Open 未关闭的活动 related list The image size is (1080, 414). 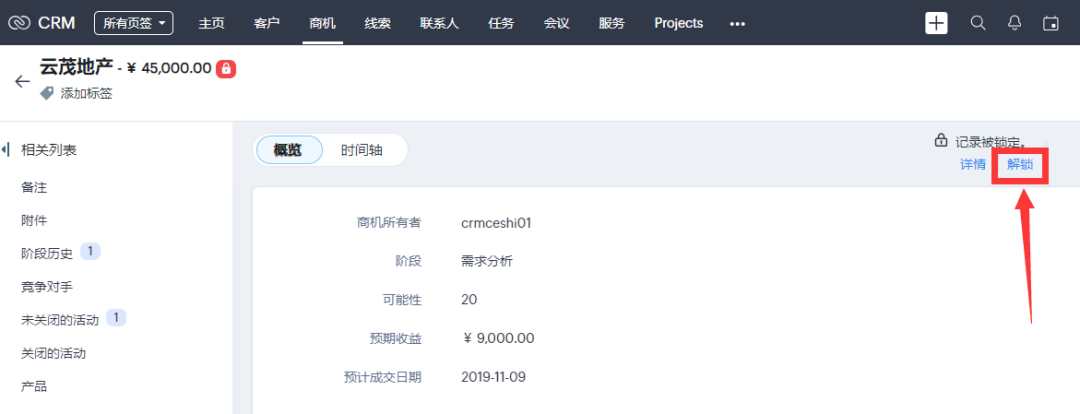click(60, 320)
